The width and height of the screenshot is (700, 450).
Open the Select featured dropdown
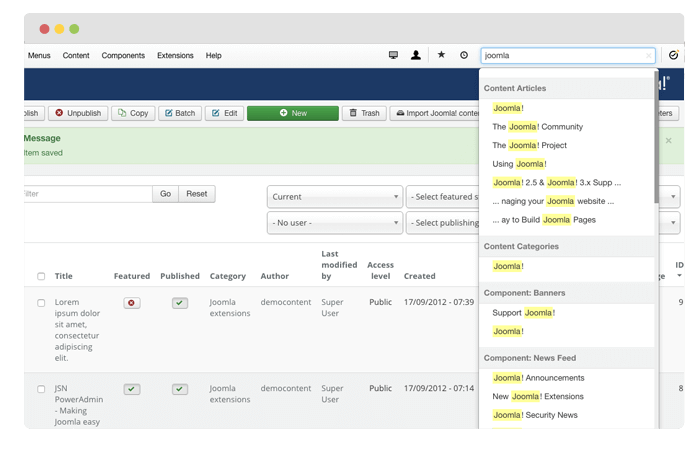pos(442,197)
